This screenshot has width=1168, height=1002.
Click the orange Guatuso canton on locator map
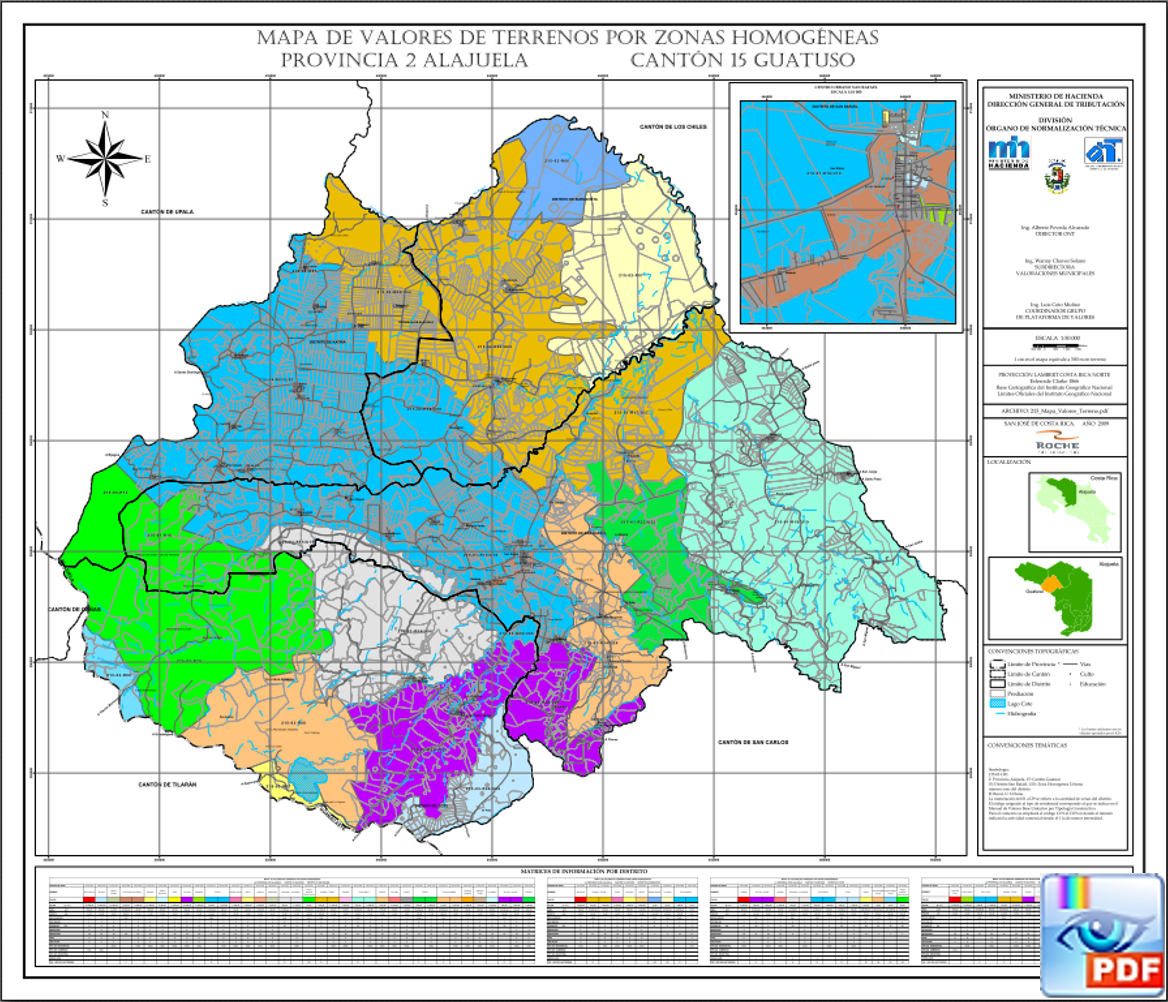pos(1052,585)
